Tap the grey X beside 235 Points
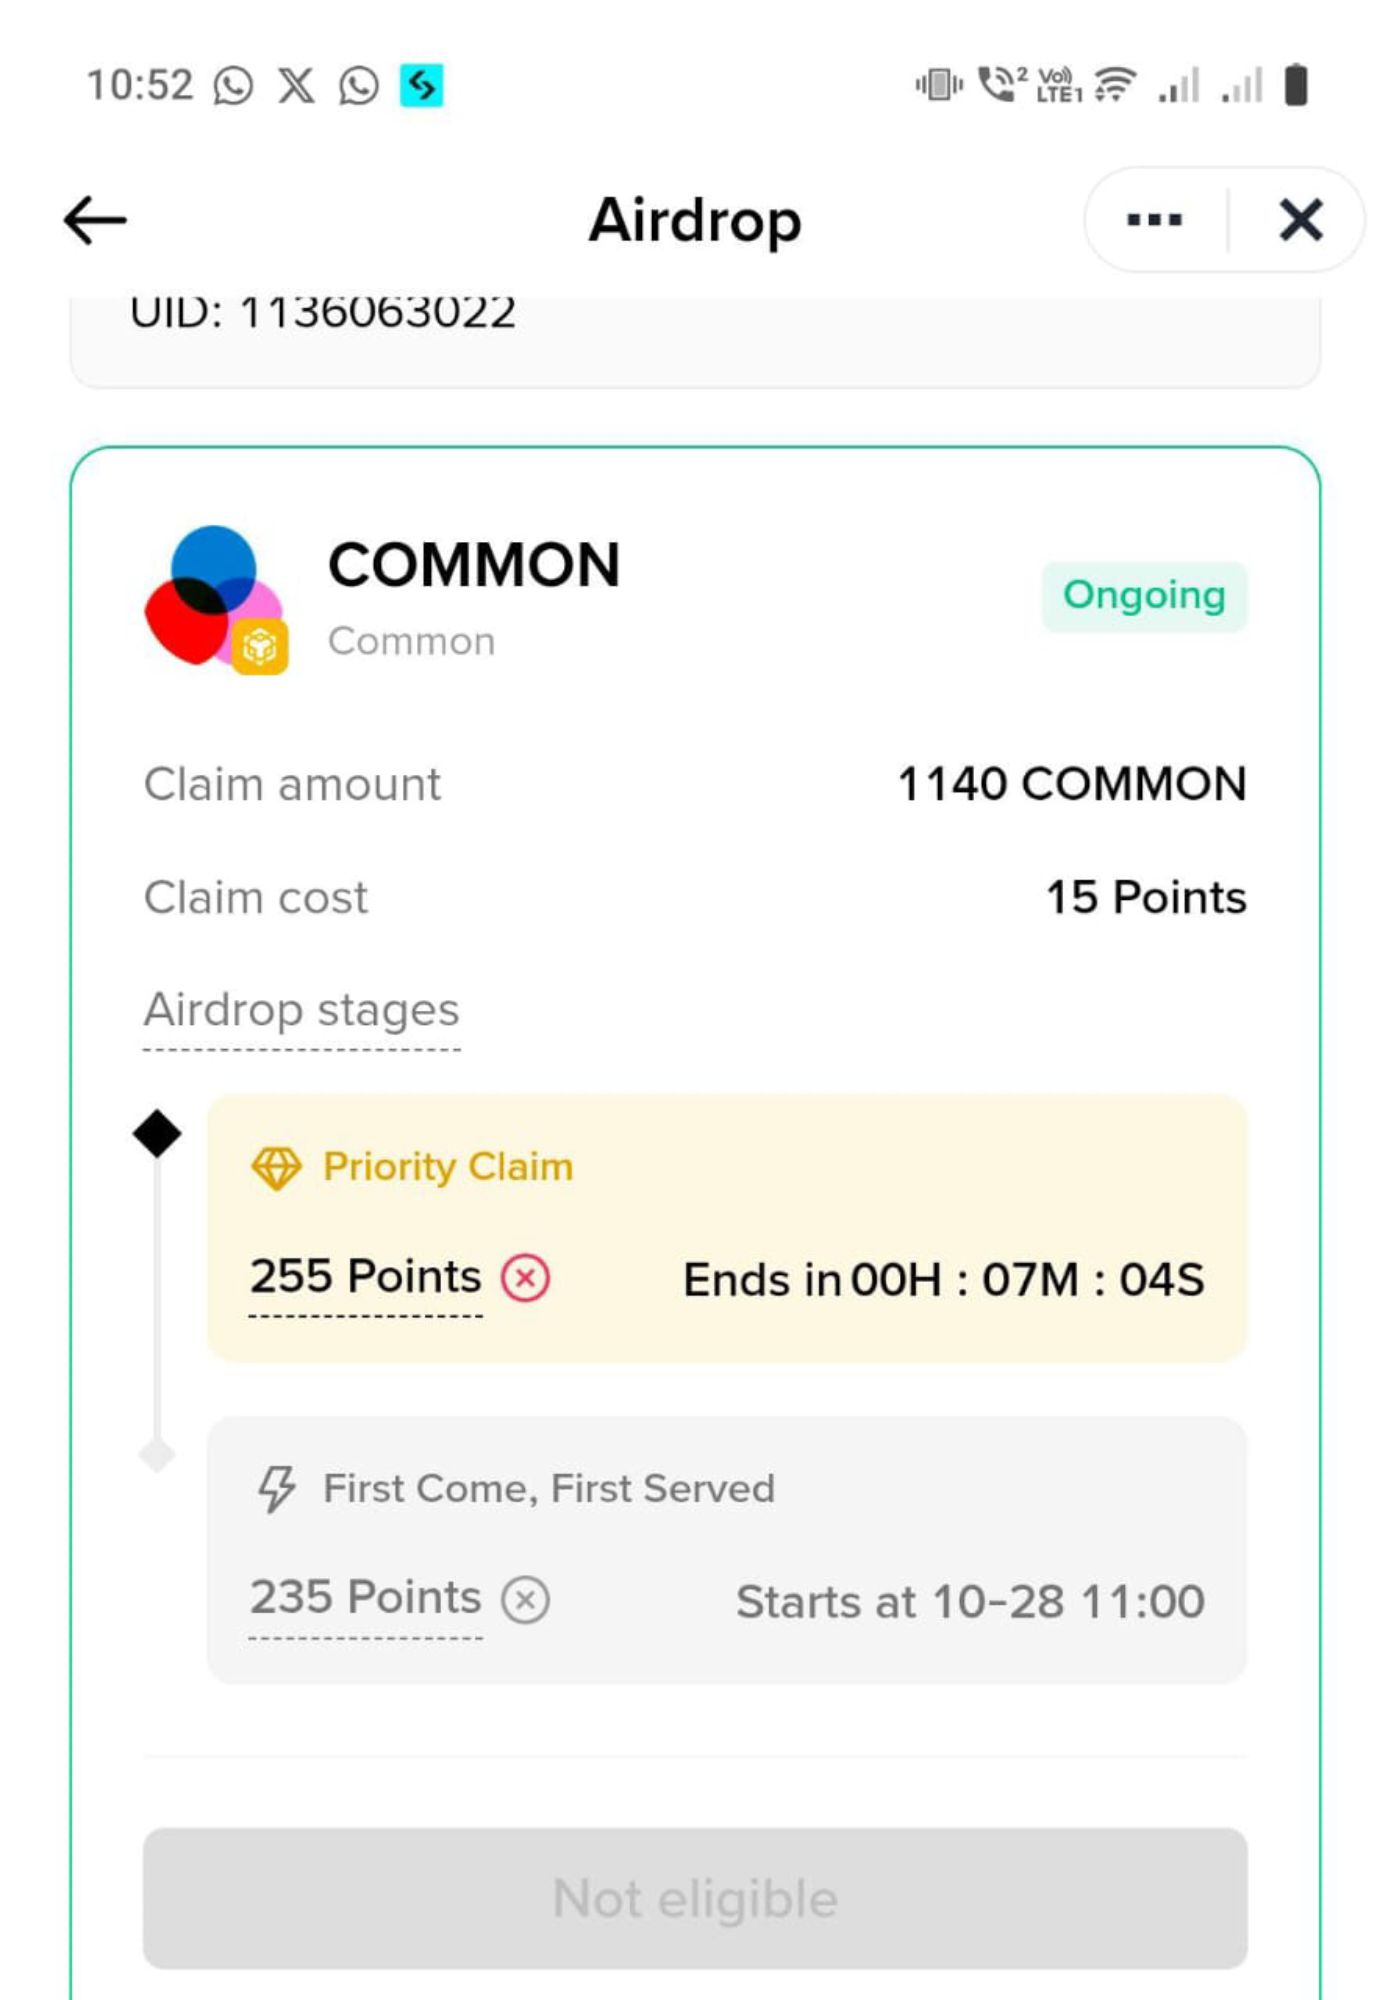Viewport: 1391px width, 2000px height. pyautogui.click(x=525, y=1599)
